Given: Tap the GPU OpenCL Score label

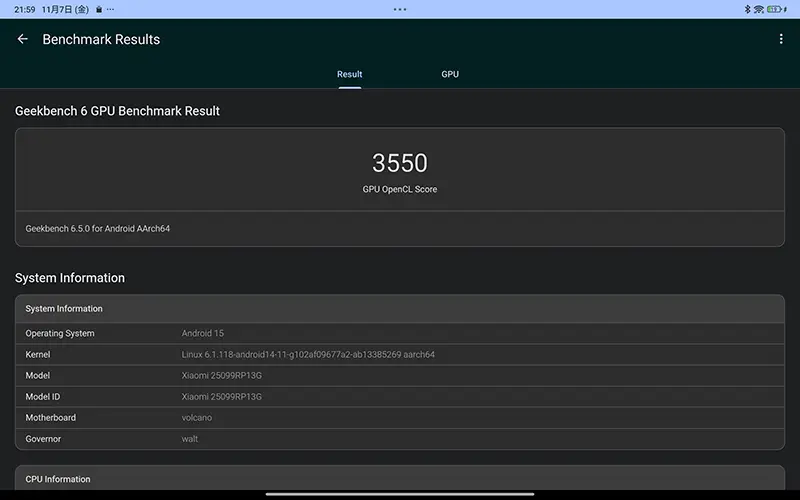Looking at the screenshot, I should 399,189.
